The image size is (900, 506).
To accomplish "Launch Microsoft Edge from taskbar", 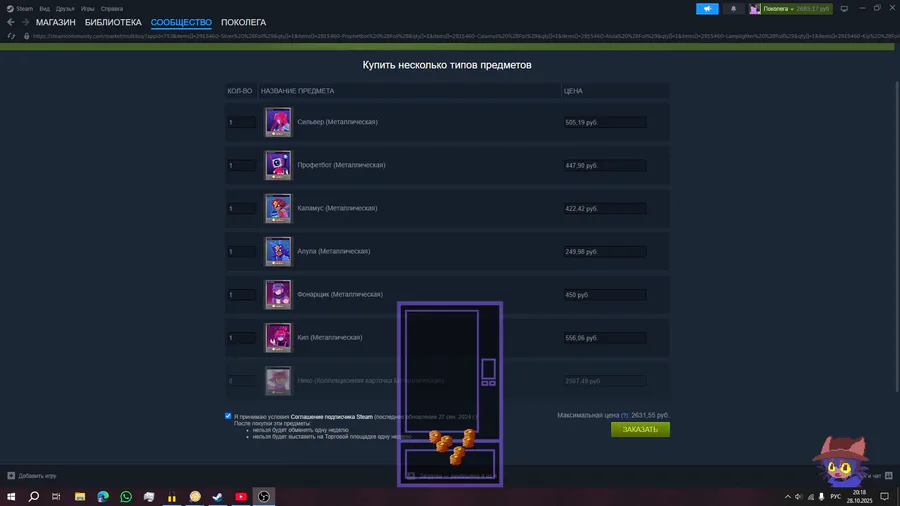I will 103,496.
